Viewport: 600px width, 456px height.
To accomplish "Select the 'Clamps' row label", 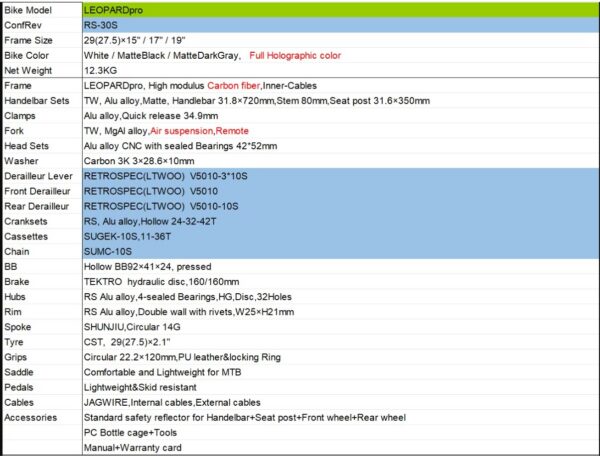I will (x=20, y=116).
